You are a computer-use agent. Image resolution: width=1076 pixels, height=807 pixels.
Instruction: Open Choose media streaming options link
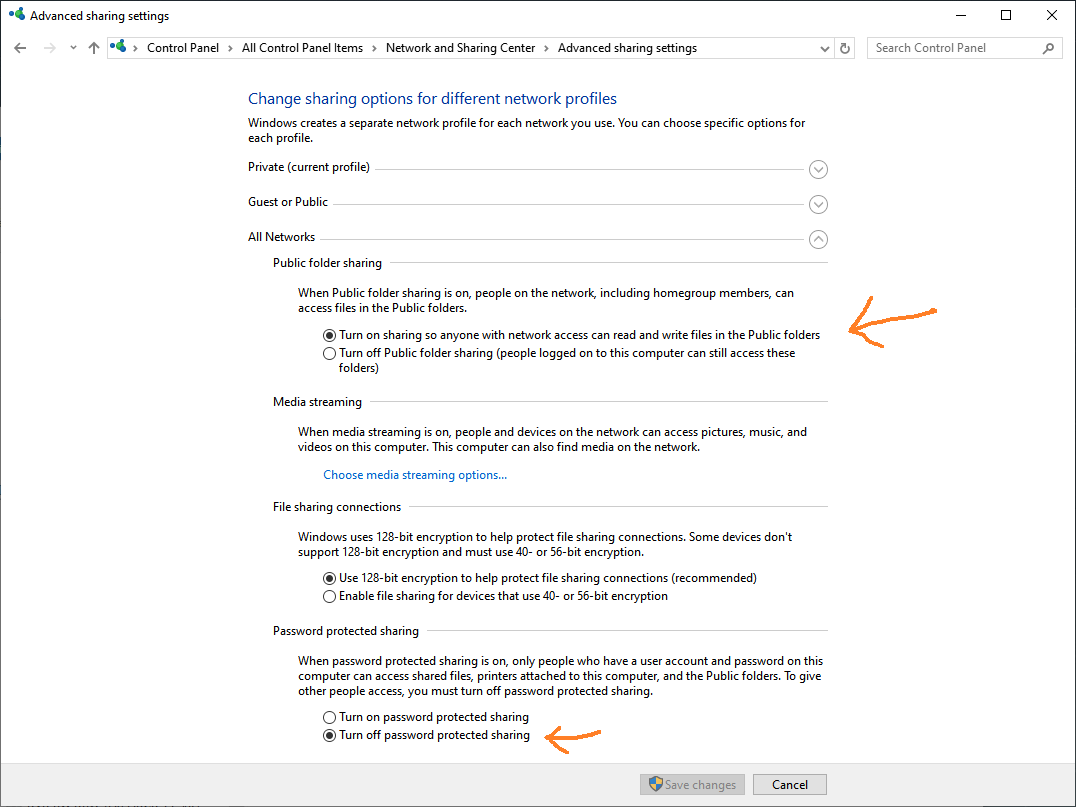pyautogui.click(x=415, y=475)
